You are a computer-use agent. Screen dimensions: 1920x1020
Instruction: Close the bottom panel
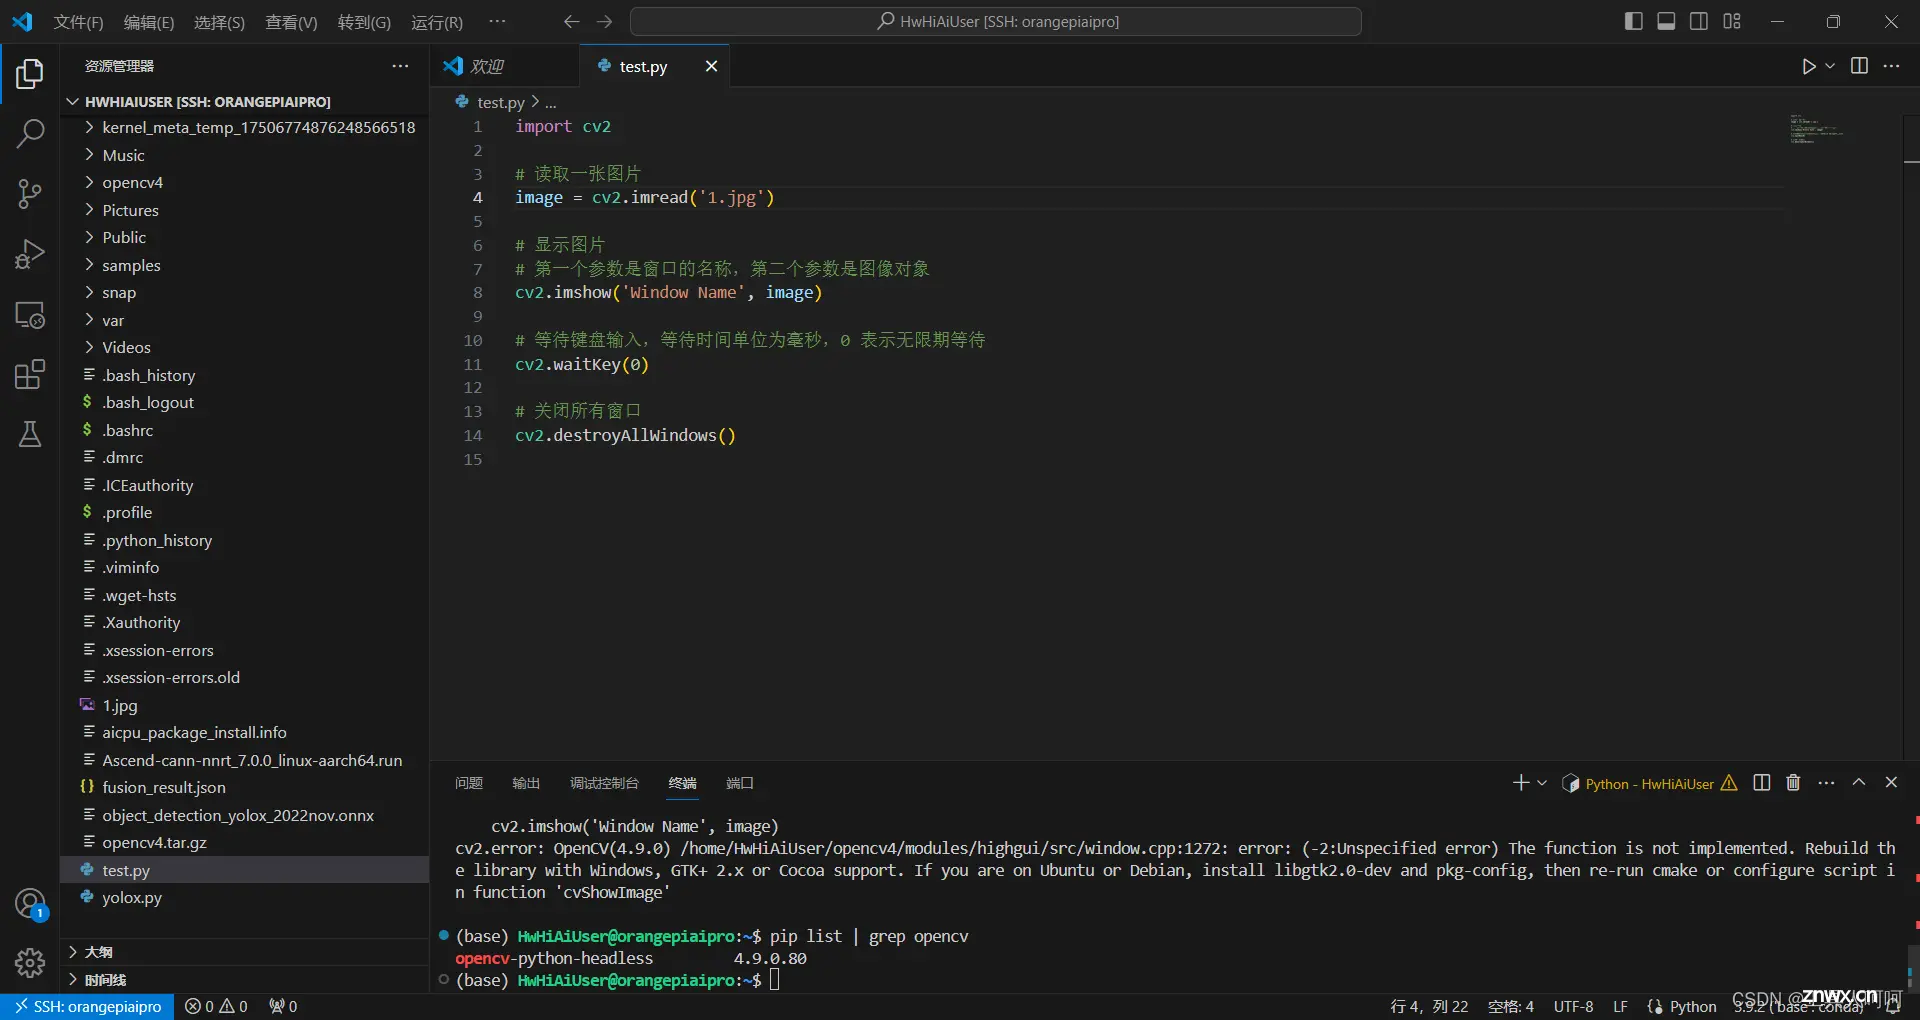coord(1891,783)
